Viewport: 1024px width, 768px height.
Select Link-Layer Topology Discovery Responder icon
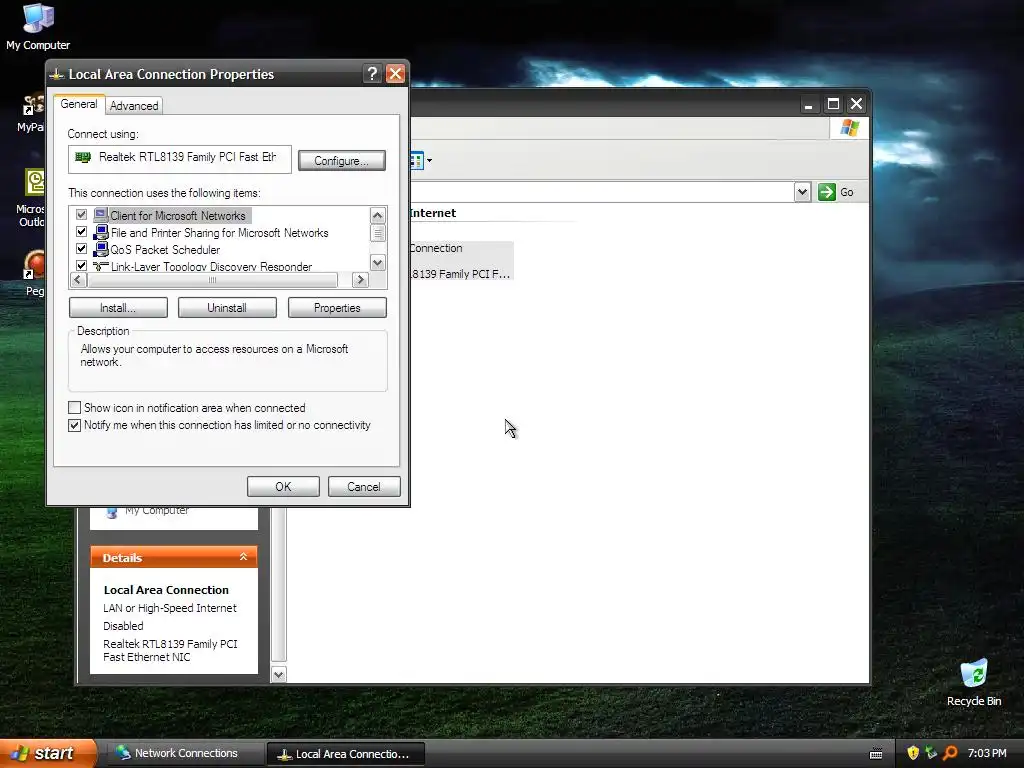pyautogui.click(x=101, y=266)
